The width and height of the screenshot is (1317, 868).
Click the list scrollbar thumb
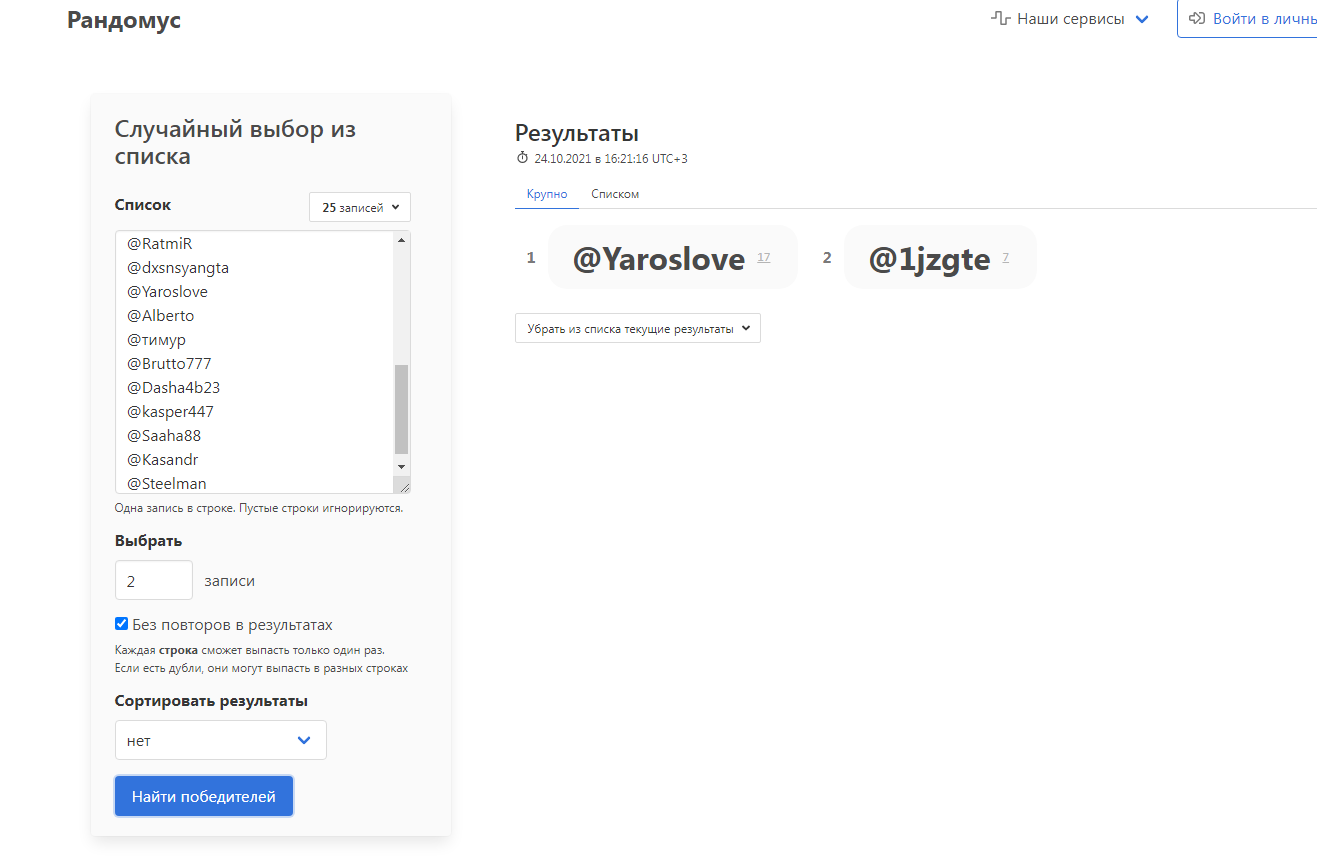click(402, 408)
